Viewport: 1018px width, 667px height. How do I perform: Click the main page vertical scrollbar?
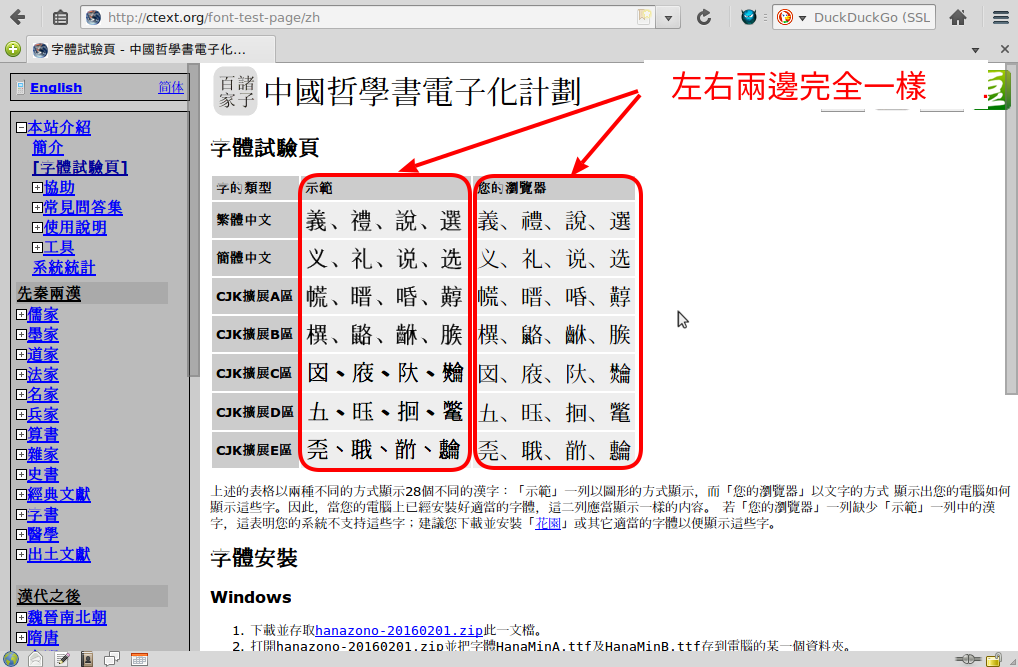tap(1011, 229)
